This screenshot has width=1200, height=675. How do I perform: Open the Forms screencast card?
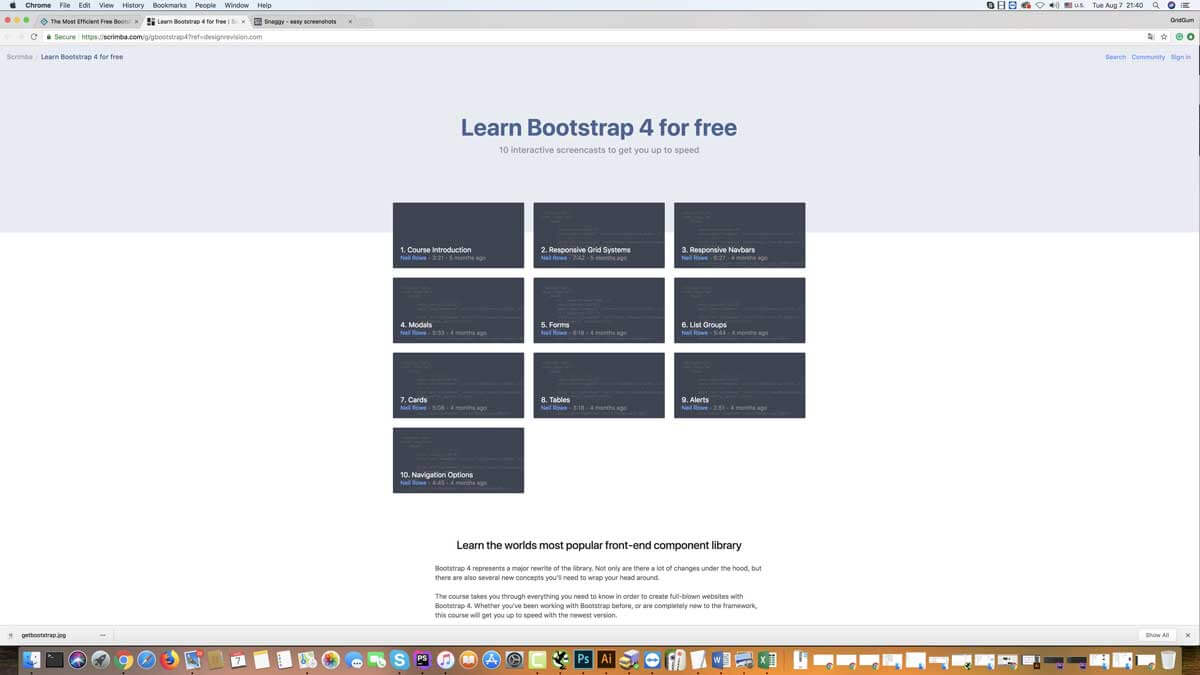pyautogui.click(x=599, y=310)
